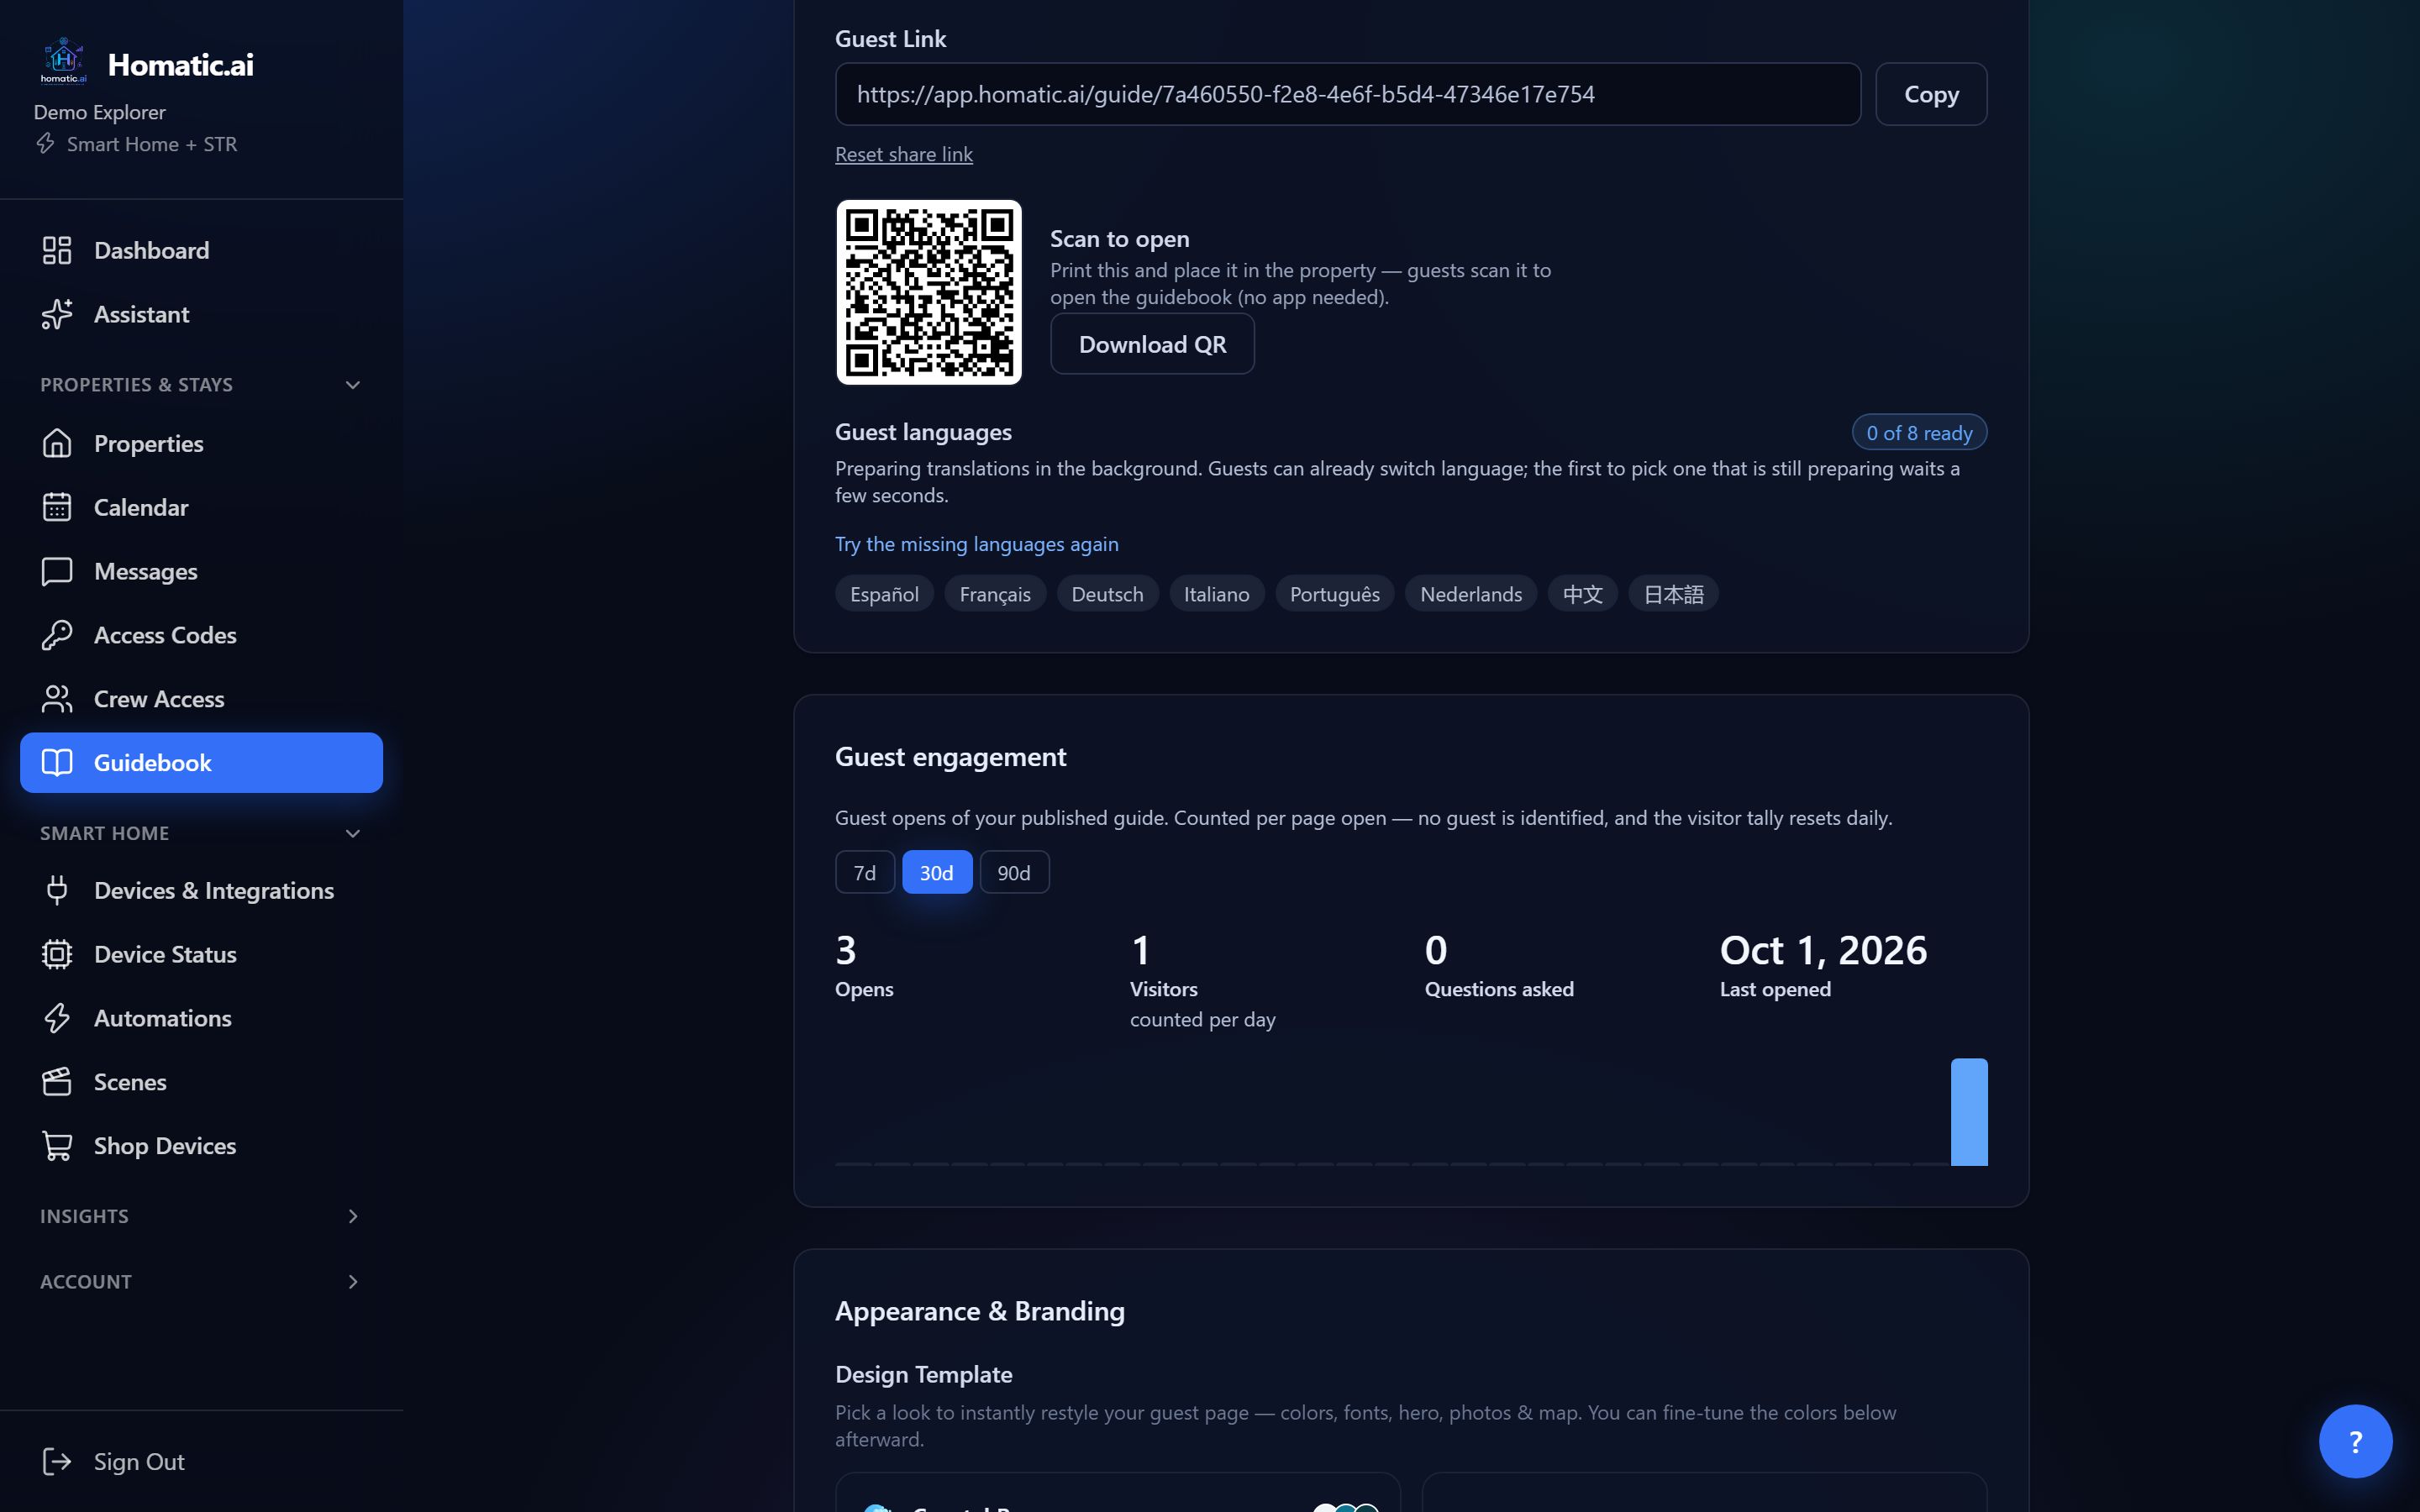Click the Assistant sparkle icon

pyautogui.click(x=57, y=314)
